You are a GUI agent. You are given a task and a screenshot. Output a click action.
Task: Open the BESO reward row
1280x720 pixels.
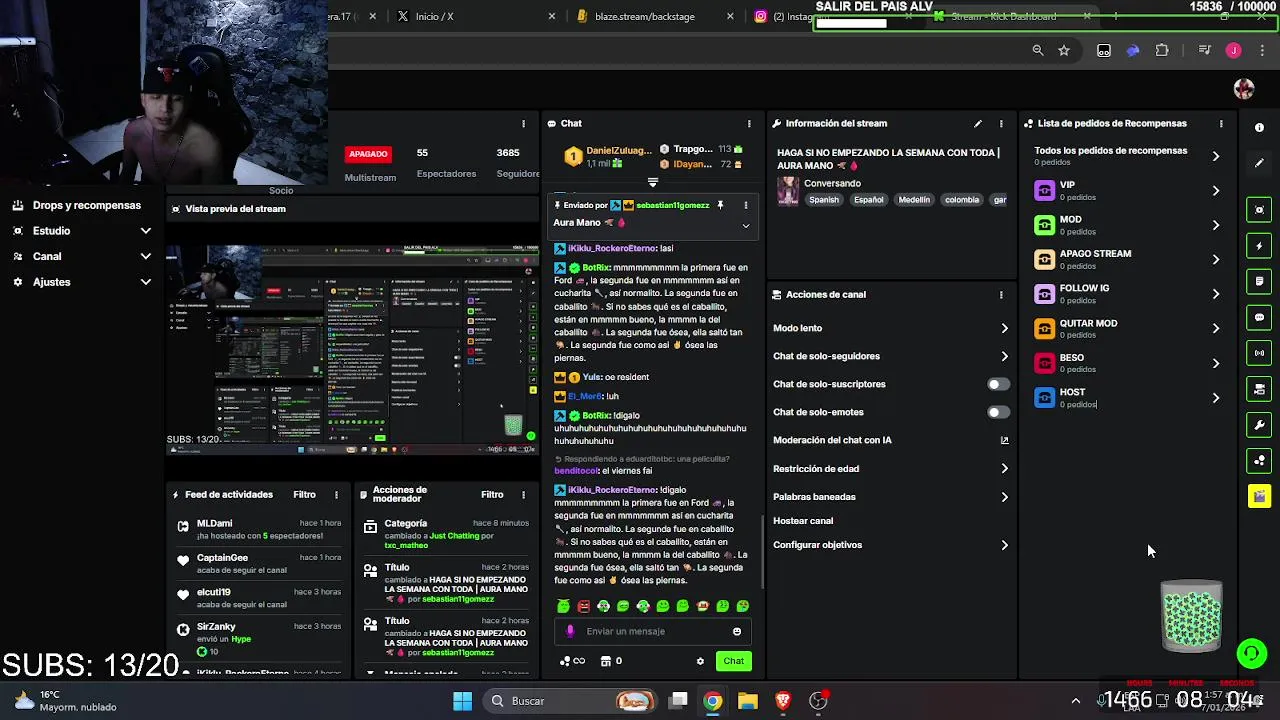pyautogui.click(x=1127, y=363)
